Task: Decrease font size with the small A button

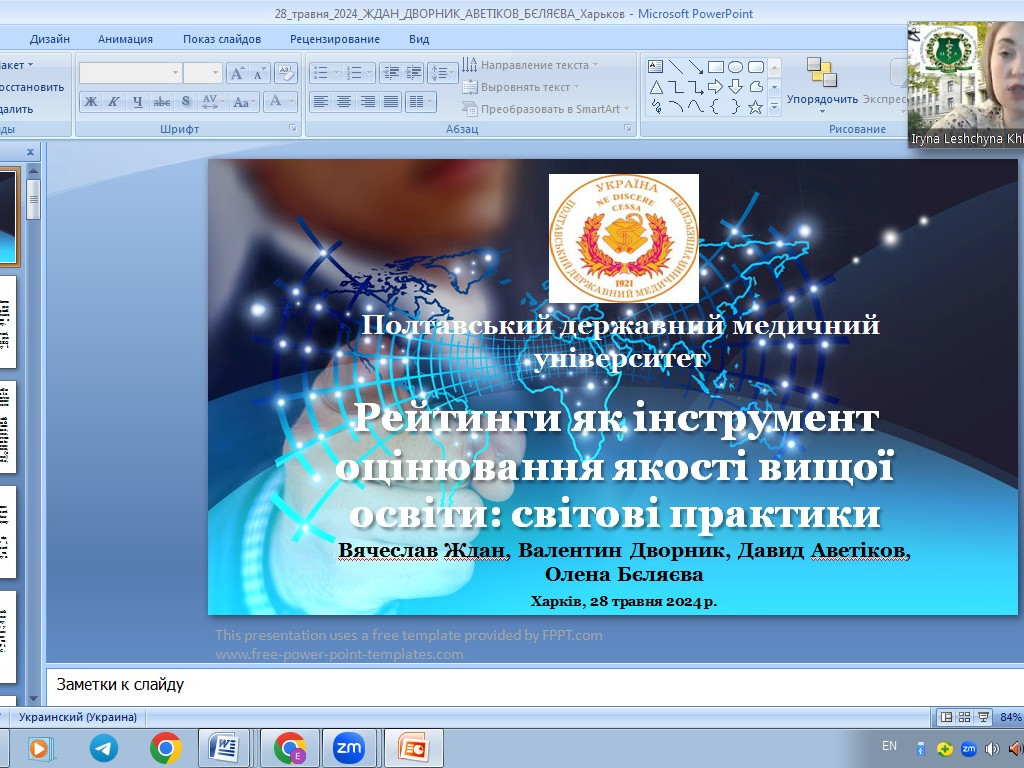Action: tap(259, 73)
